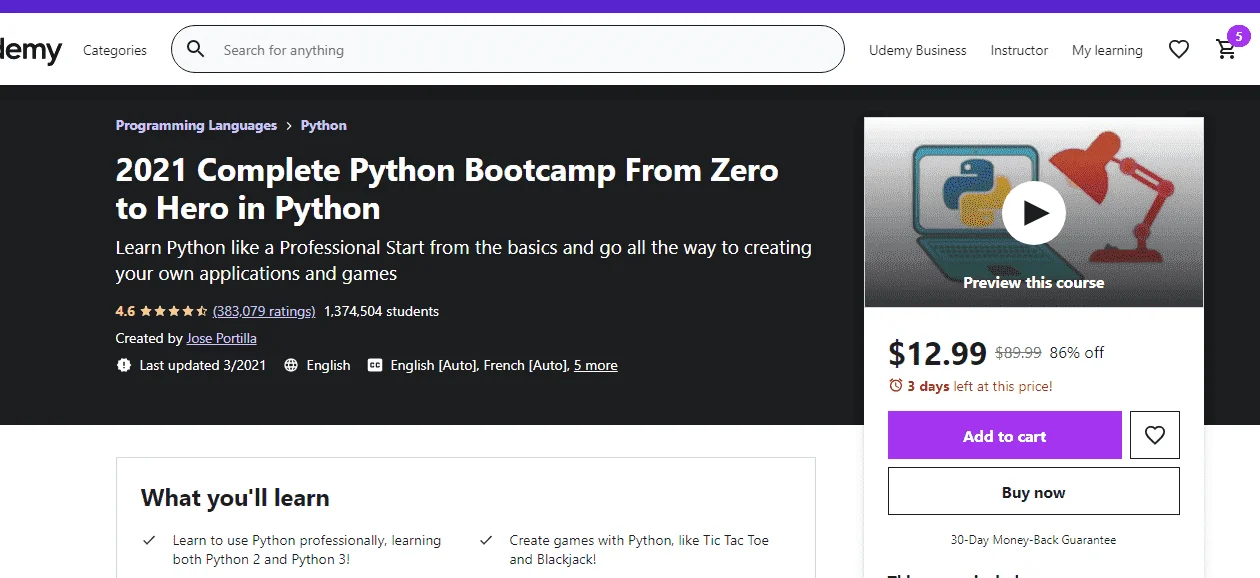The height and width of the screenshot is (578, 1260).
Task: Go to Python breadcrumb
Action: [324, 125]
